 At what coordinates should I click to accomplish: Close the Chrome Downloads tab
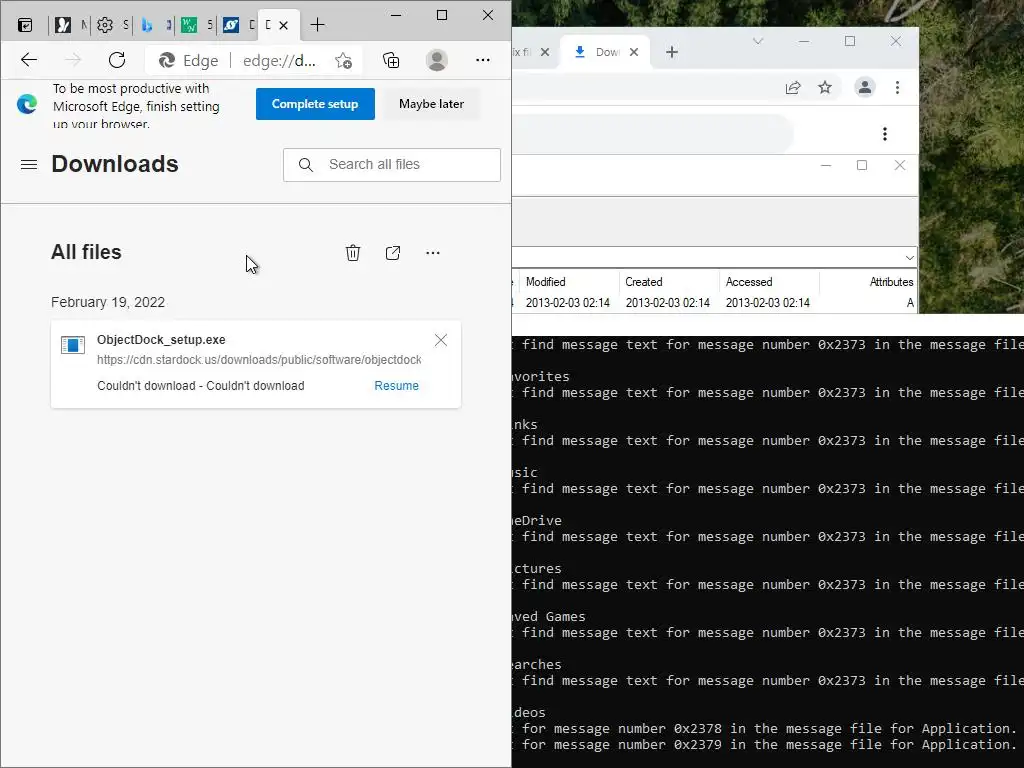coord(633,52)
